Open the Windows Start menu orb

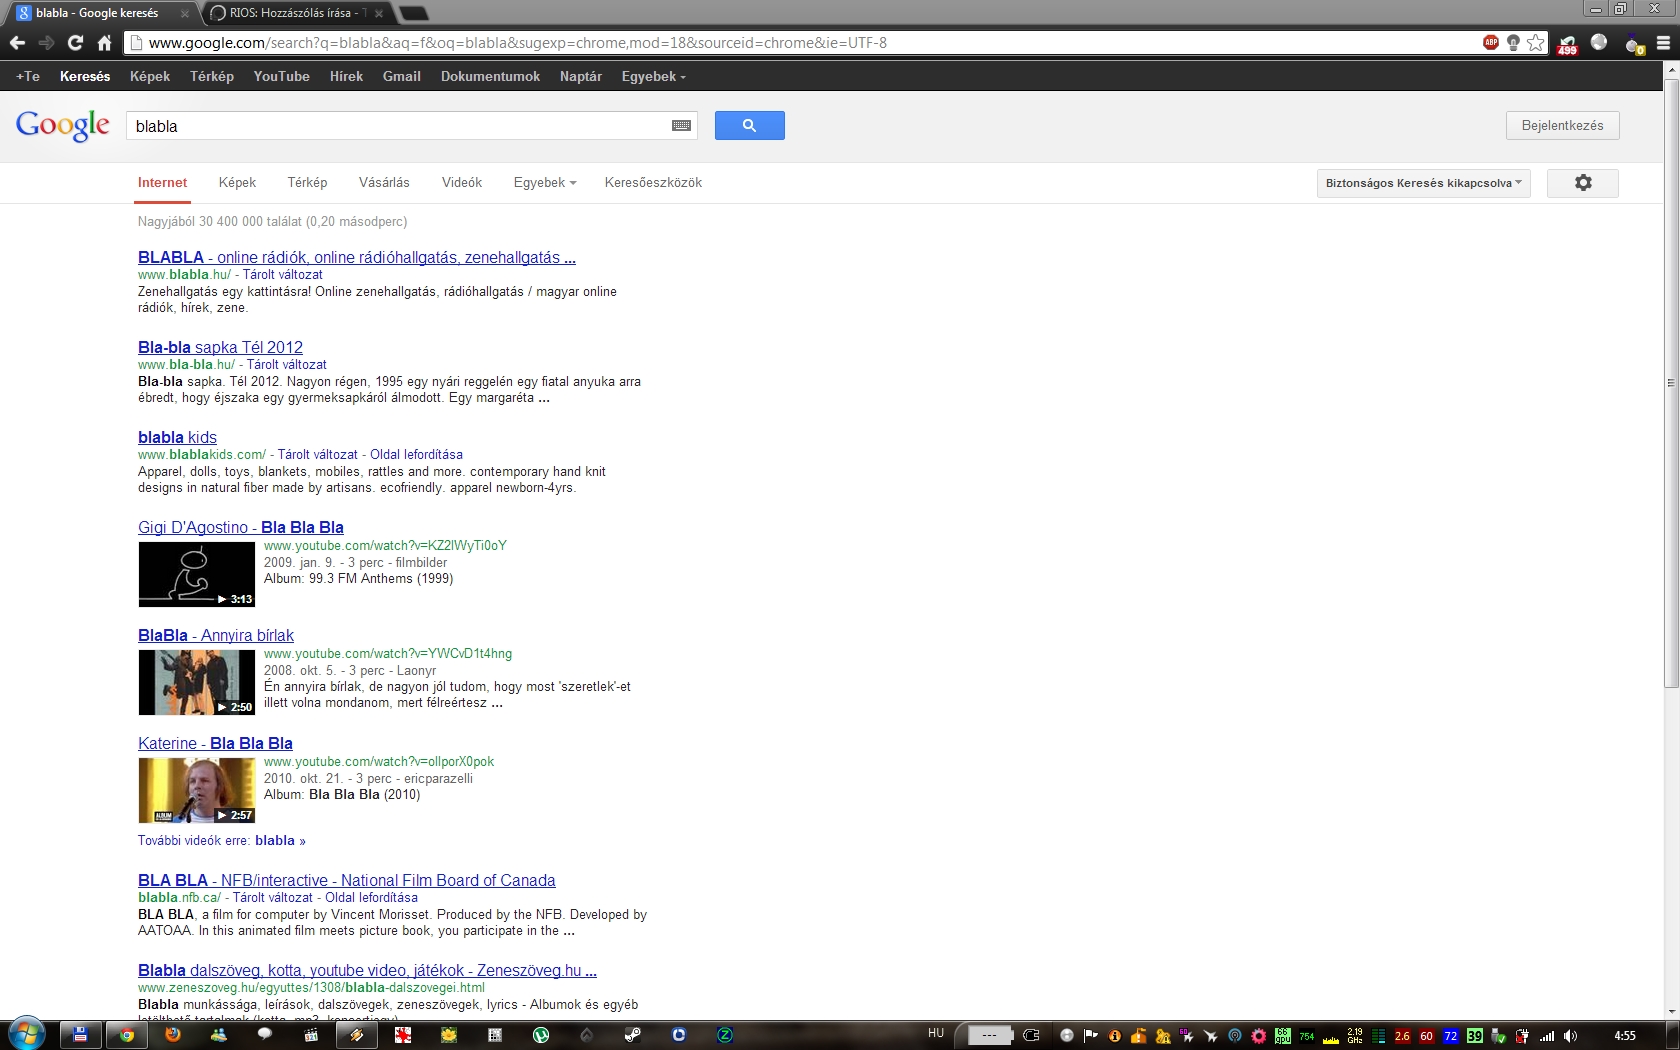27,1034
